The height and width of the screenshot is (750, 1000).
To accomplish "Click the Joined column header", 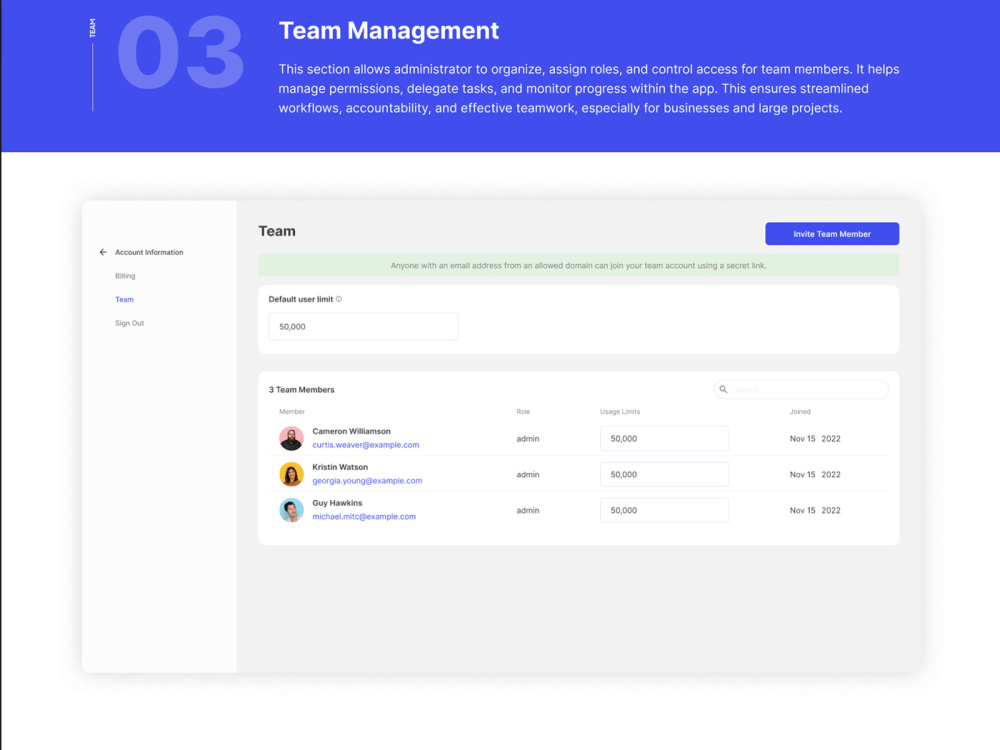I will point(800,411).
